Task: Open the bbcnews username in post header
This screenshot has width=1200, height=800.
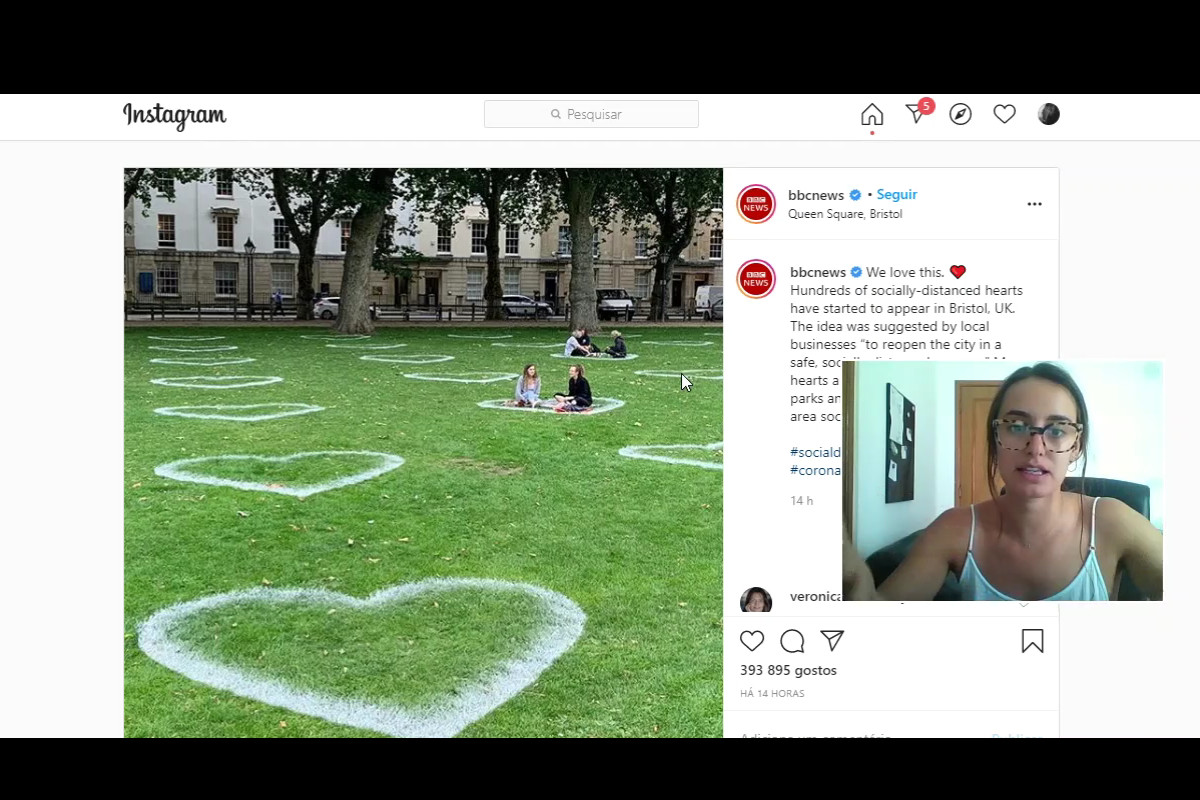Action: [816, 195]
